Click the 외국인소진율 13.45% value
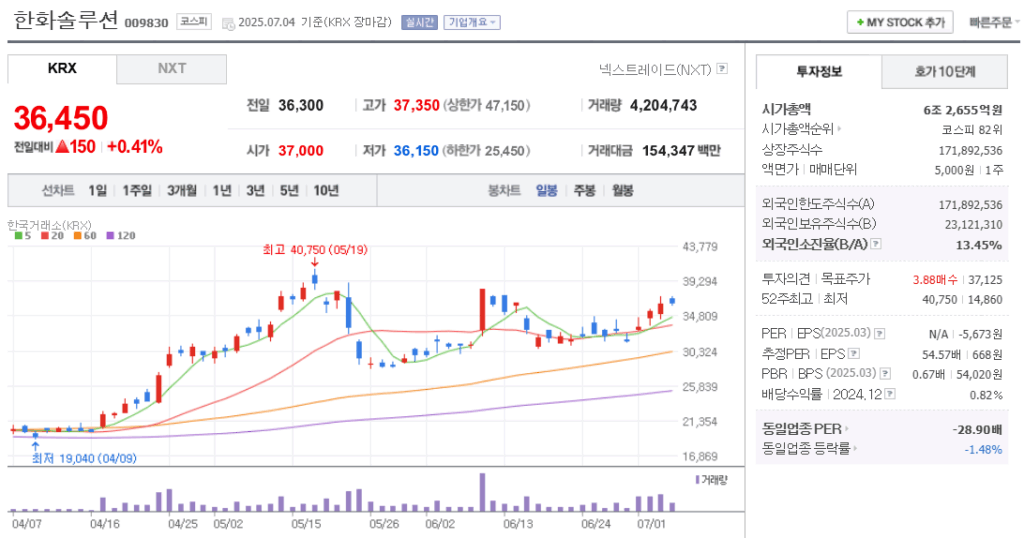Image resolution: width=1024 pixels, height=538 pixels. click(978, 245)
